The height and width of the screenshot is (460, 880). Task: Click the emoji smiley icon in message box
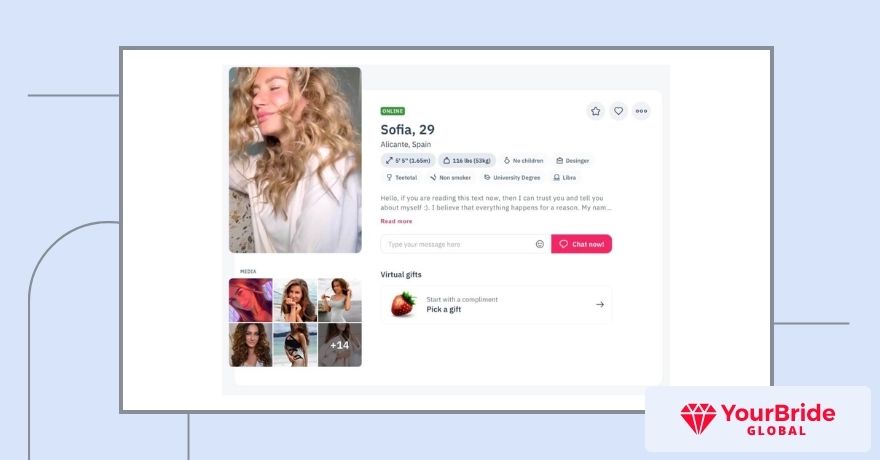[x=539, y=244]
